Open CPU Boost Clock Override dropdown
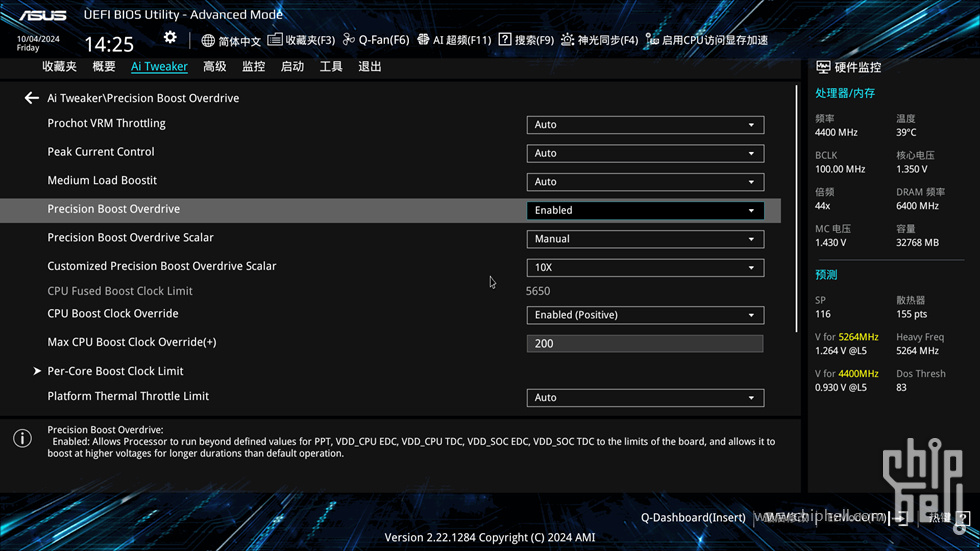The width and height of the screenshot is (980, 551). pos(645,315)
